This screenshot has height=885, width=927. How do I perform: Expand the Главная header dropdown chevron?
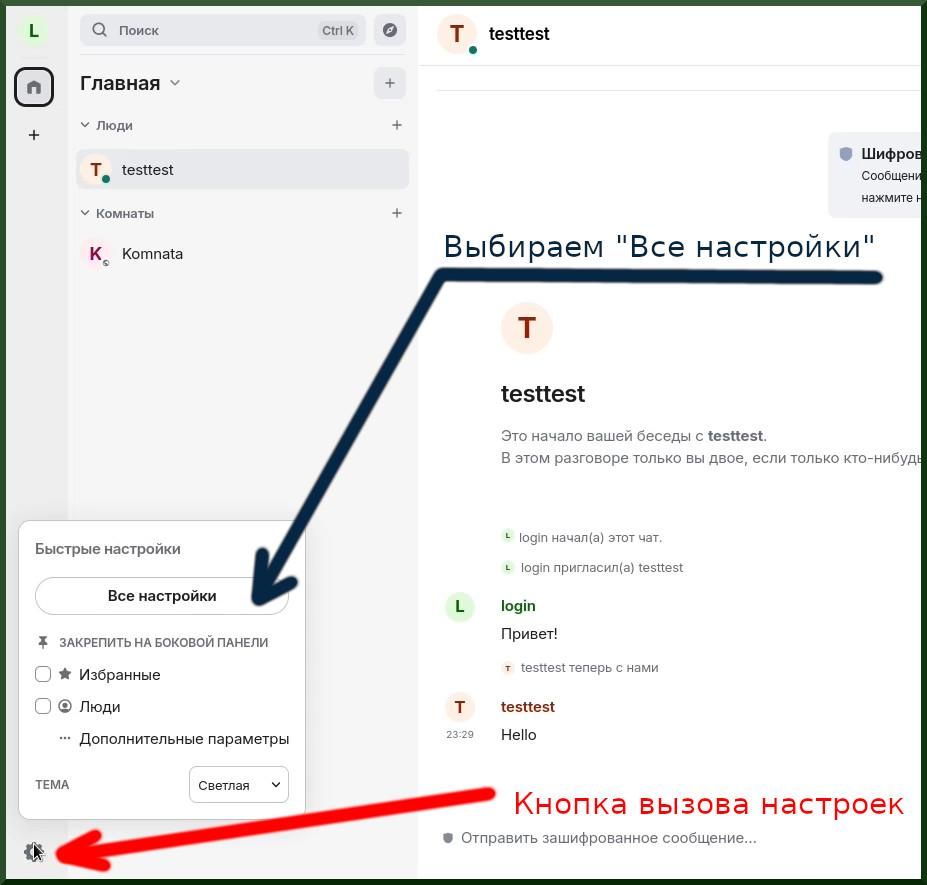point(175,83)
